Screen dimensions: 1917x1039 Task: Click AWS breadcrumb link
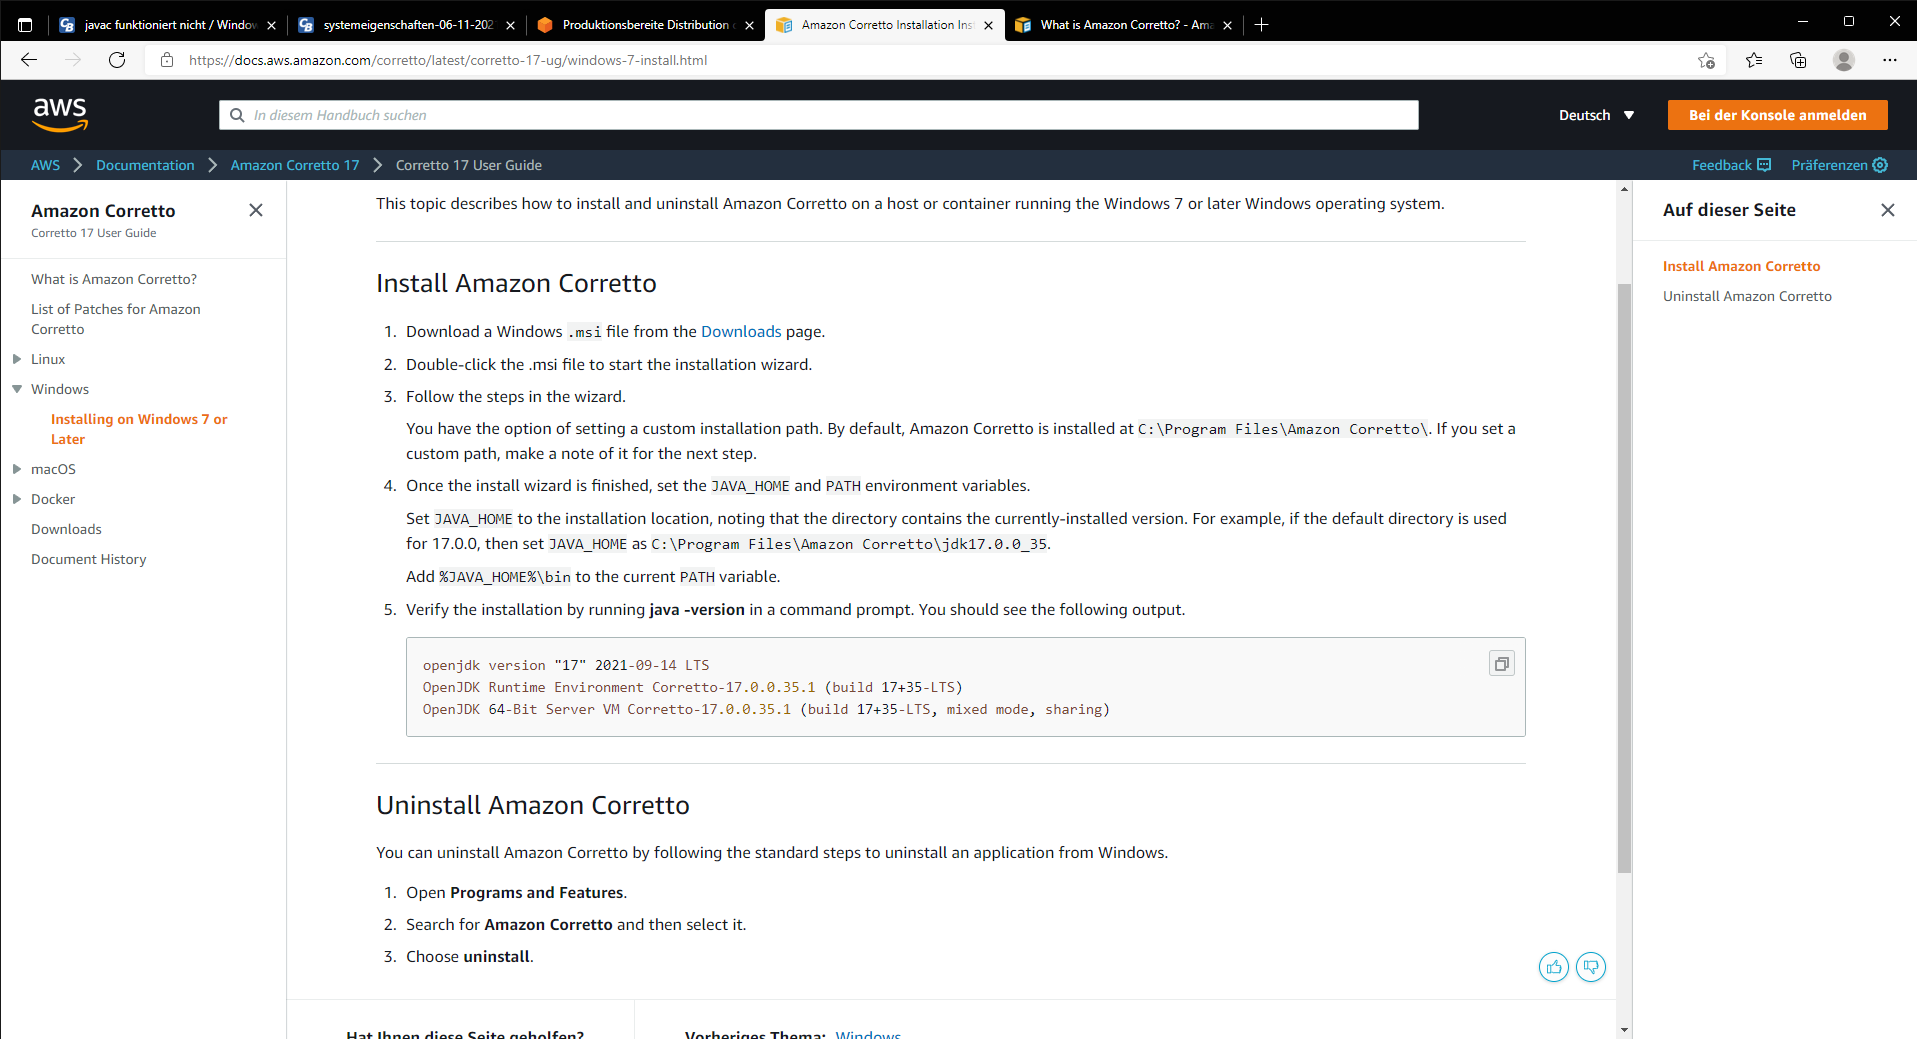45,165
